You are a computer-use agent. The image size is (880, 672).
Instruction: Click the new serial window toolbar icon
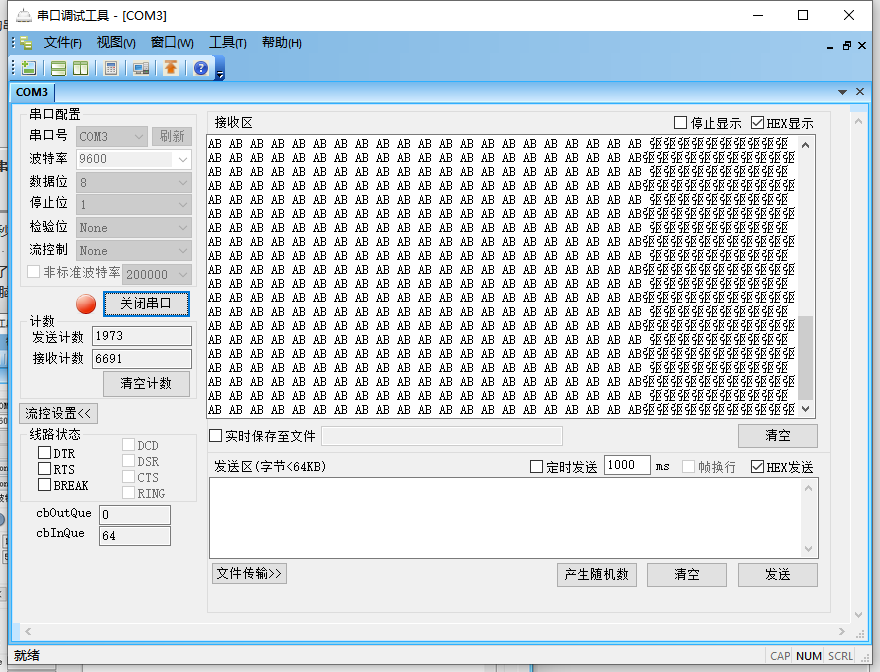coord(29,68)
